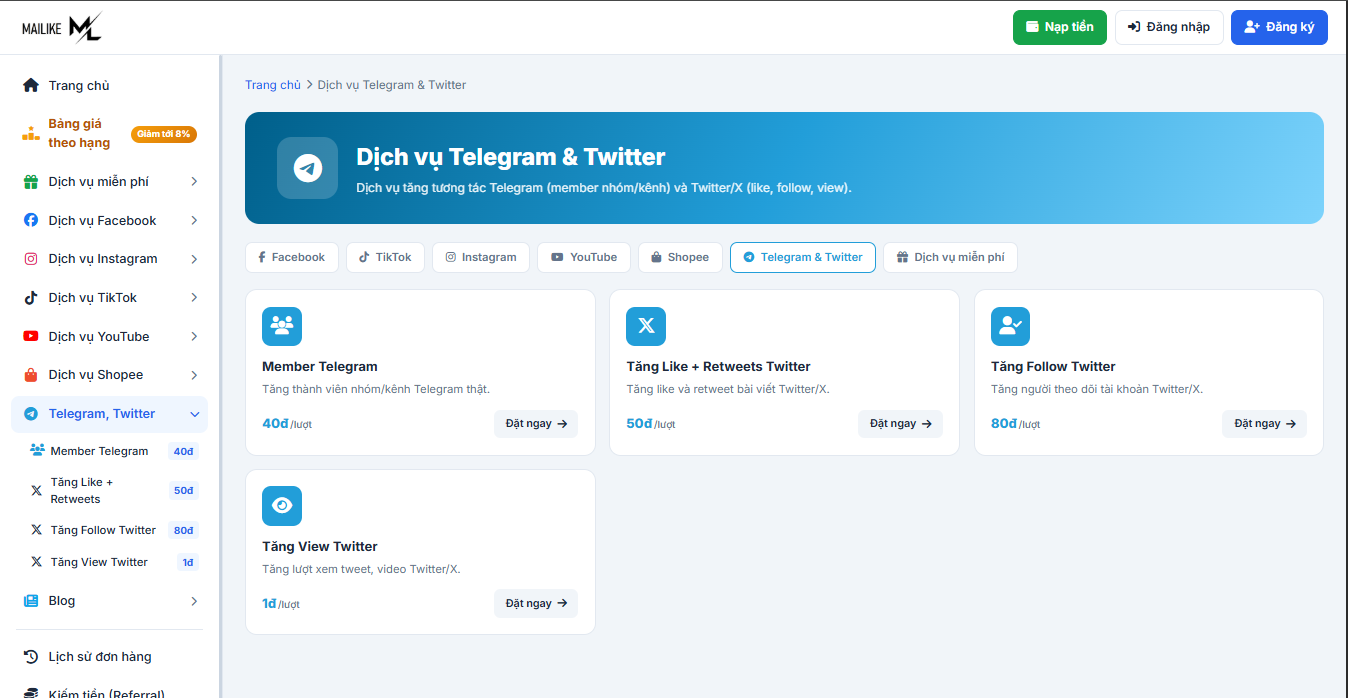The height and width of the screenshot is (698, 1348).
Task: Click the 40đ price badge in sidebar
Action: [x=183, y=451]
